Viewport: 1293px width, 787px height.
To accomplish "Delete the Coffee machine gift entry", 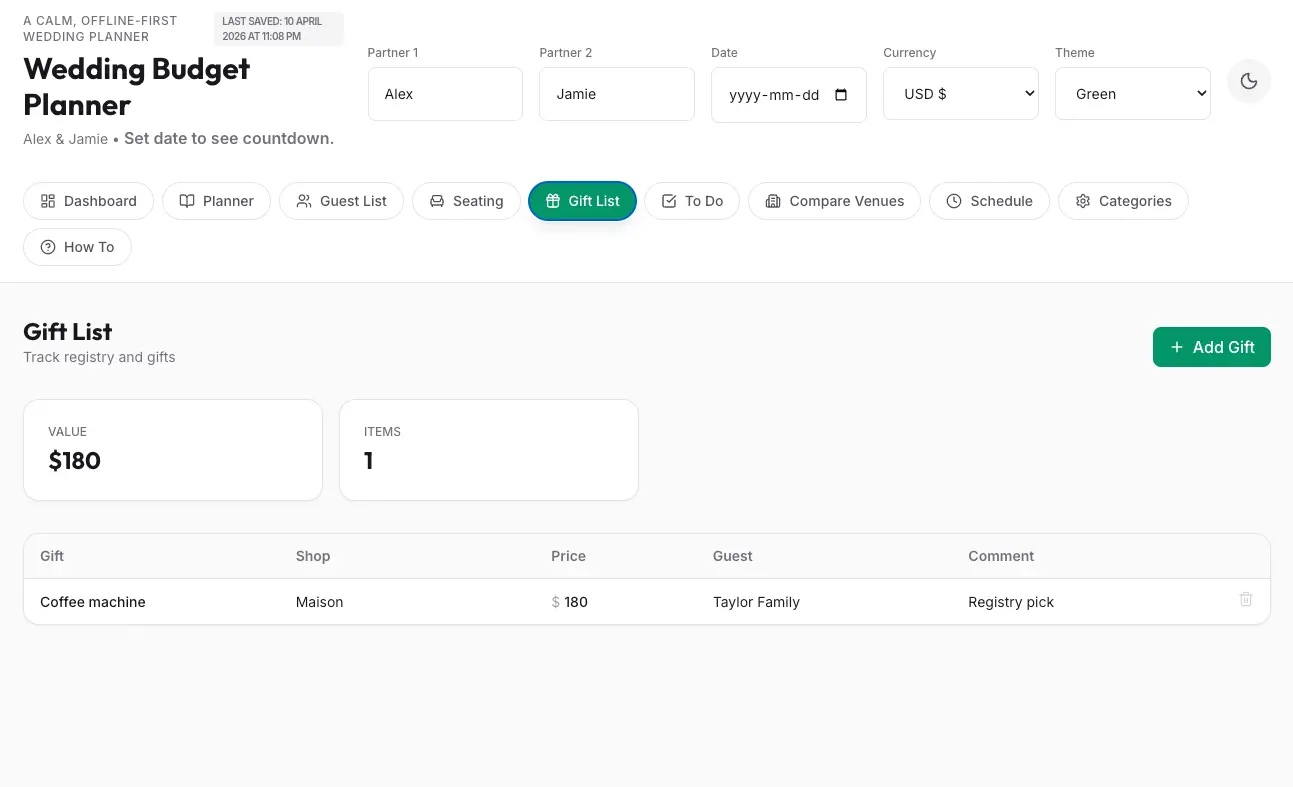I will coord(1246,599).
